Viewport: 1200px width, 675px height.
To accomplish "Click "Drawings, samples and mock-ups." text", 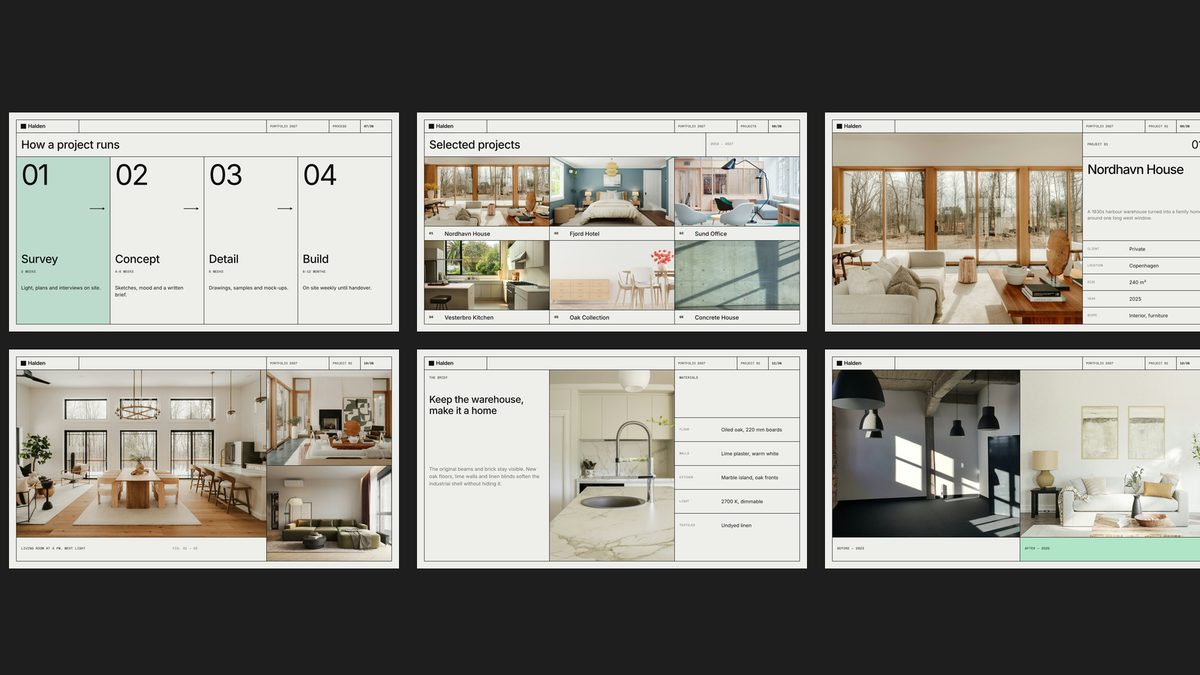I will [248, 288].
